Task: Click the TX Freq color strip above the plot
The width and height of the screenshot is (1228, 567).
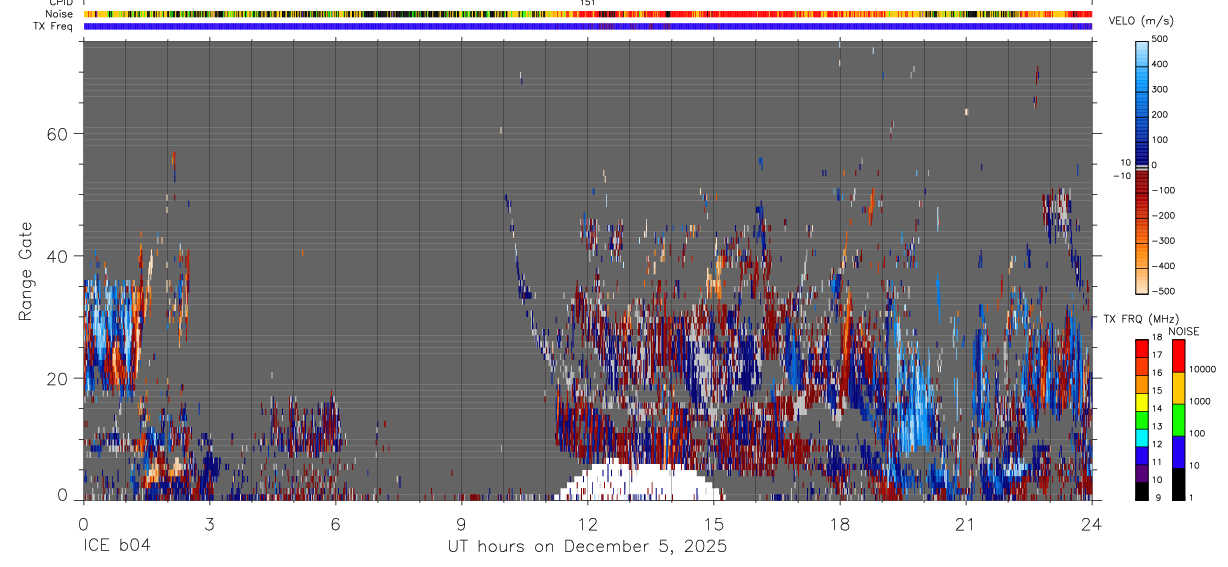Action: tap(588, 26)
